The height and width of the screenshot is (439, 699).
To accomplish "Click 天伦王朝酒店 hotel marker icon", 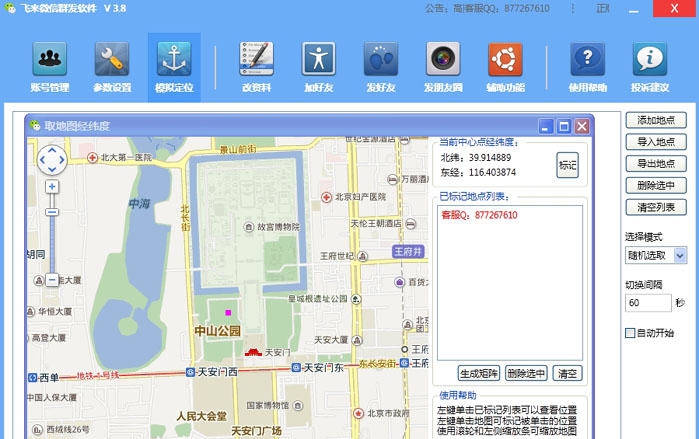I will (411, 224).
